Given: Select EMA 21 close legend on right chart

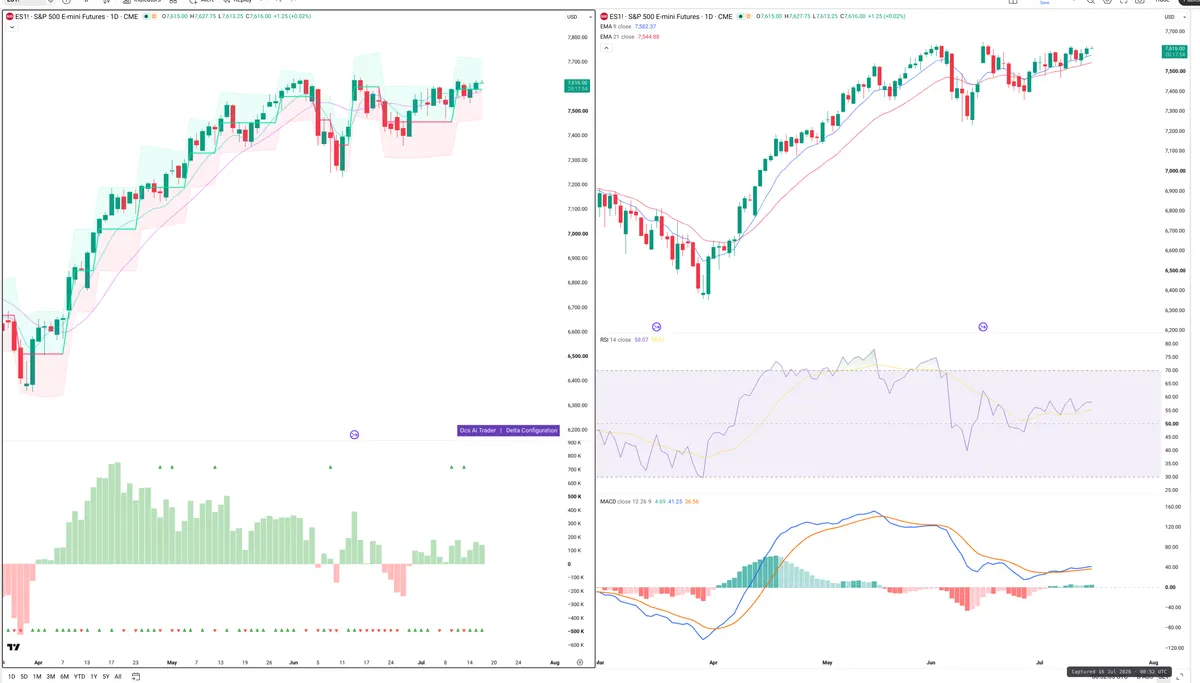Looking at the screenshot, I should pos(618,37).
